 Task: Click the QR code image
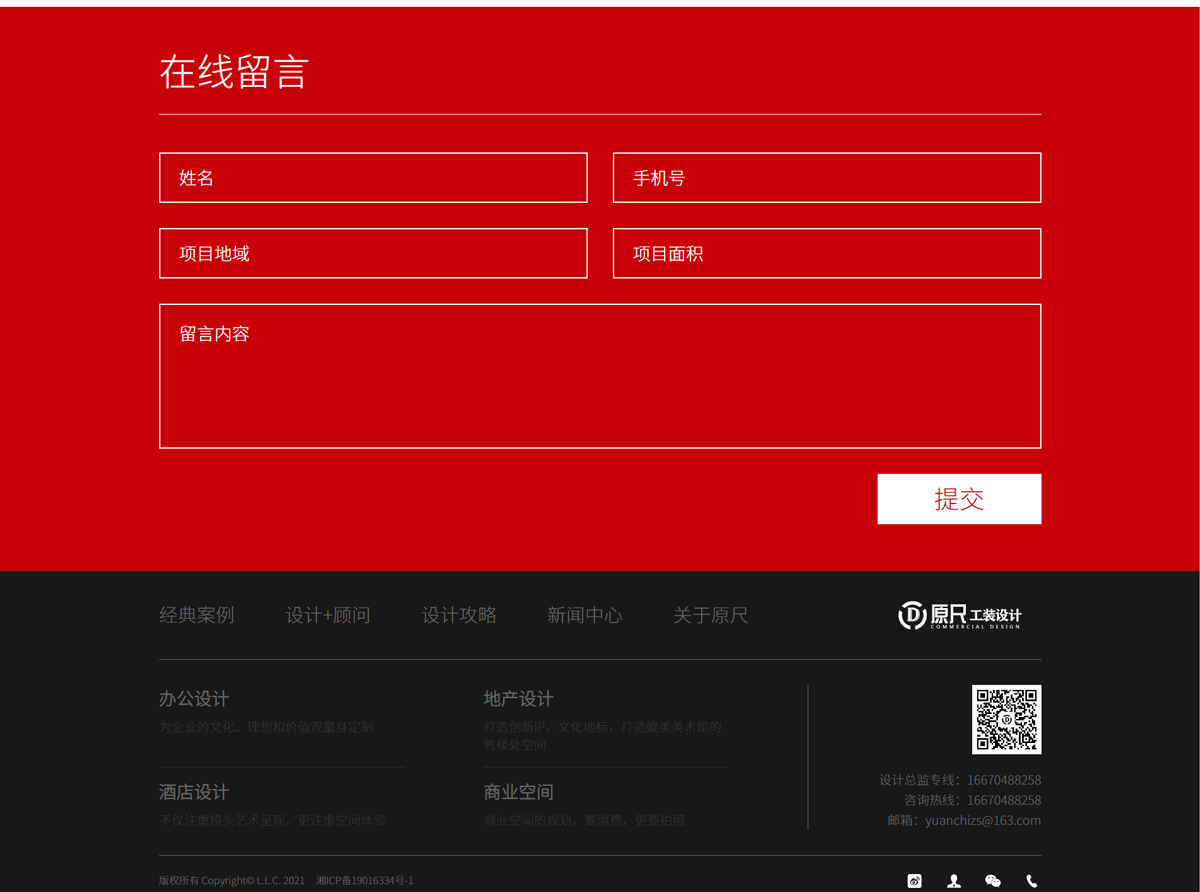coord(1006,719)
